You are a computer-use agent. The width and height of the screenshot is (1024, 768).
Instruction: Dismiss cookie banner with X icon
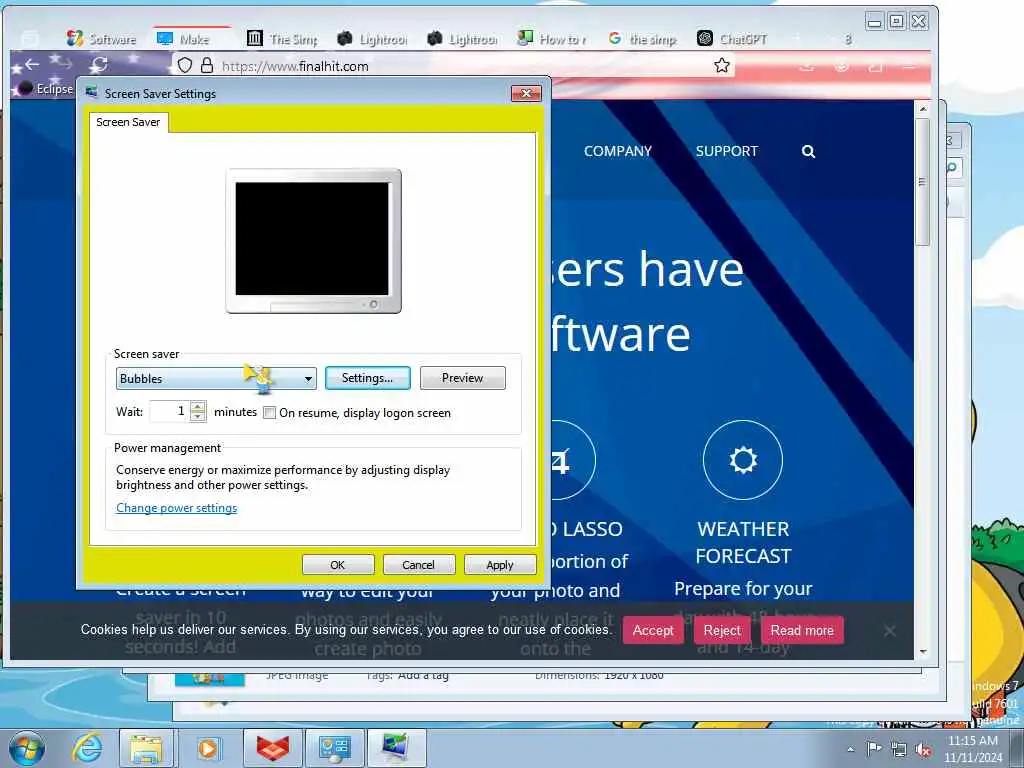[890, 631]
